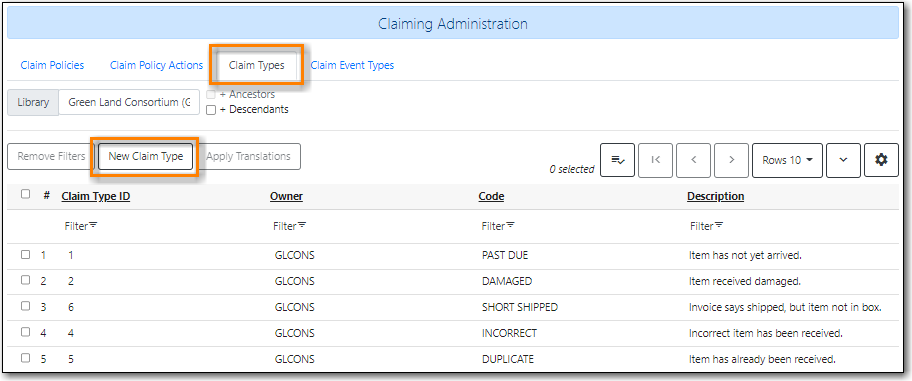912x381 pixels.
Task: Click 'Incorrect item has been received.' text
Action: pyautogui.click(x=765, y=333)
